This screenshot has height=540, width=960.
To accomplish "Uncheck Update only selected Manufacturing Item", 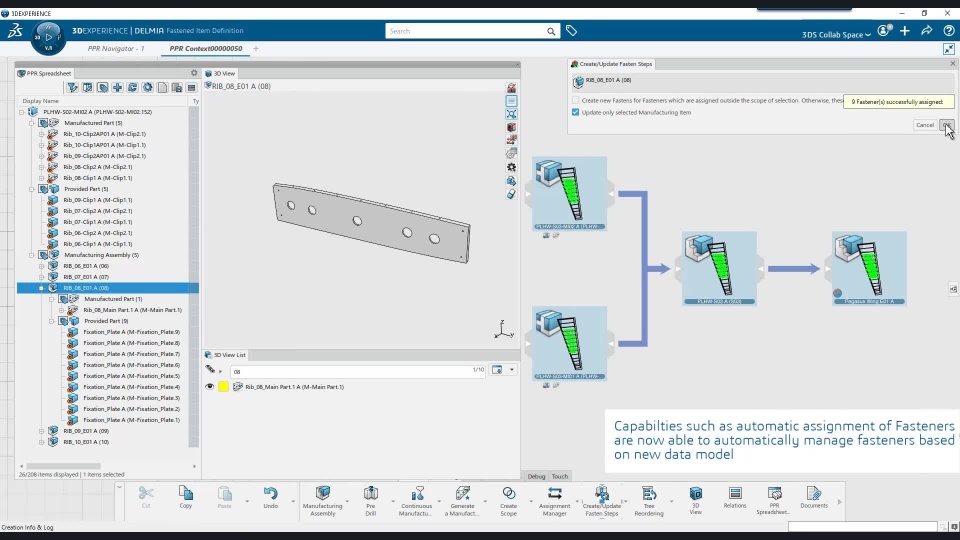I will click(576, 113).
